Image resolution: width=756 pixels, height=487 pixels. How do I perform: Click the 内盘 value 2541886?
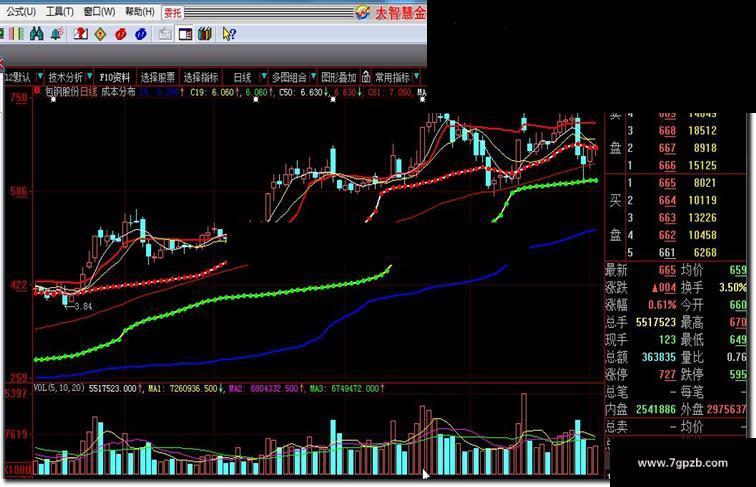tap(656, 409)
